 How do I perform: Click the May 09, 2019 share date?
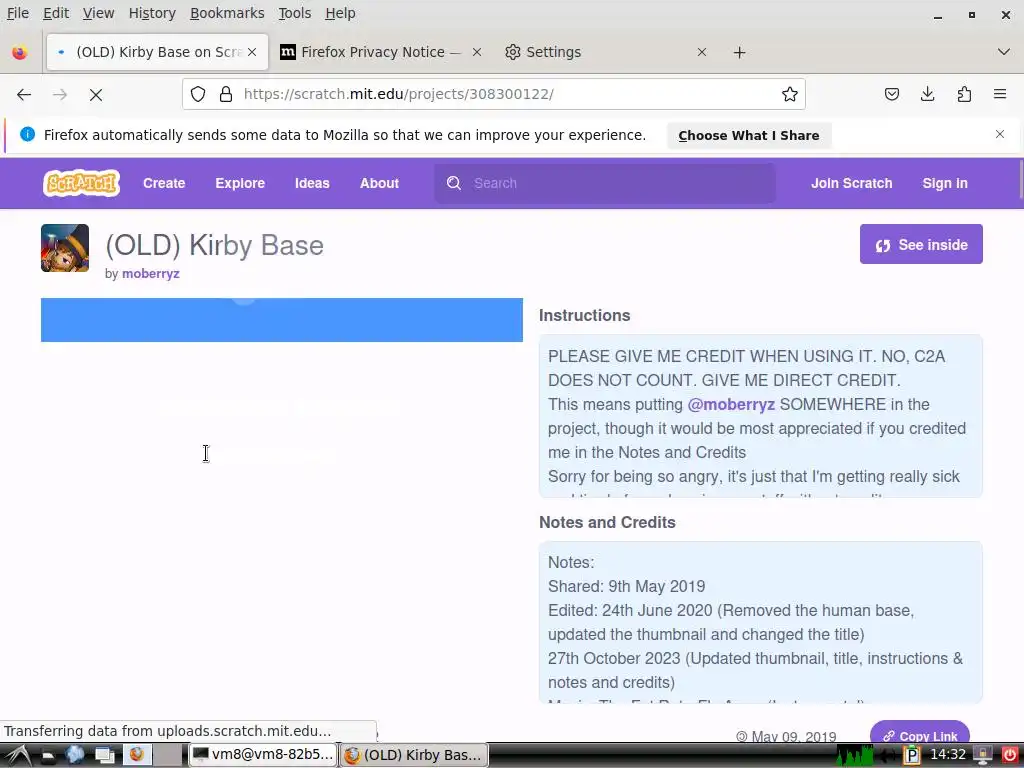[793, 737]
